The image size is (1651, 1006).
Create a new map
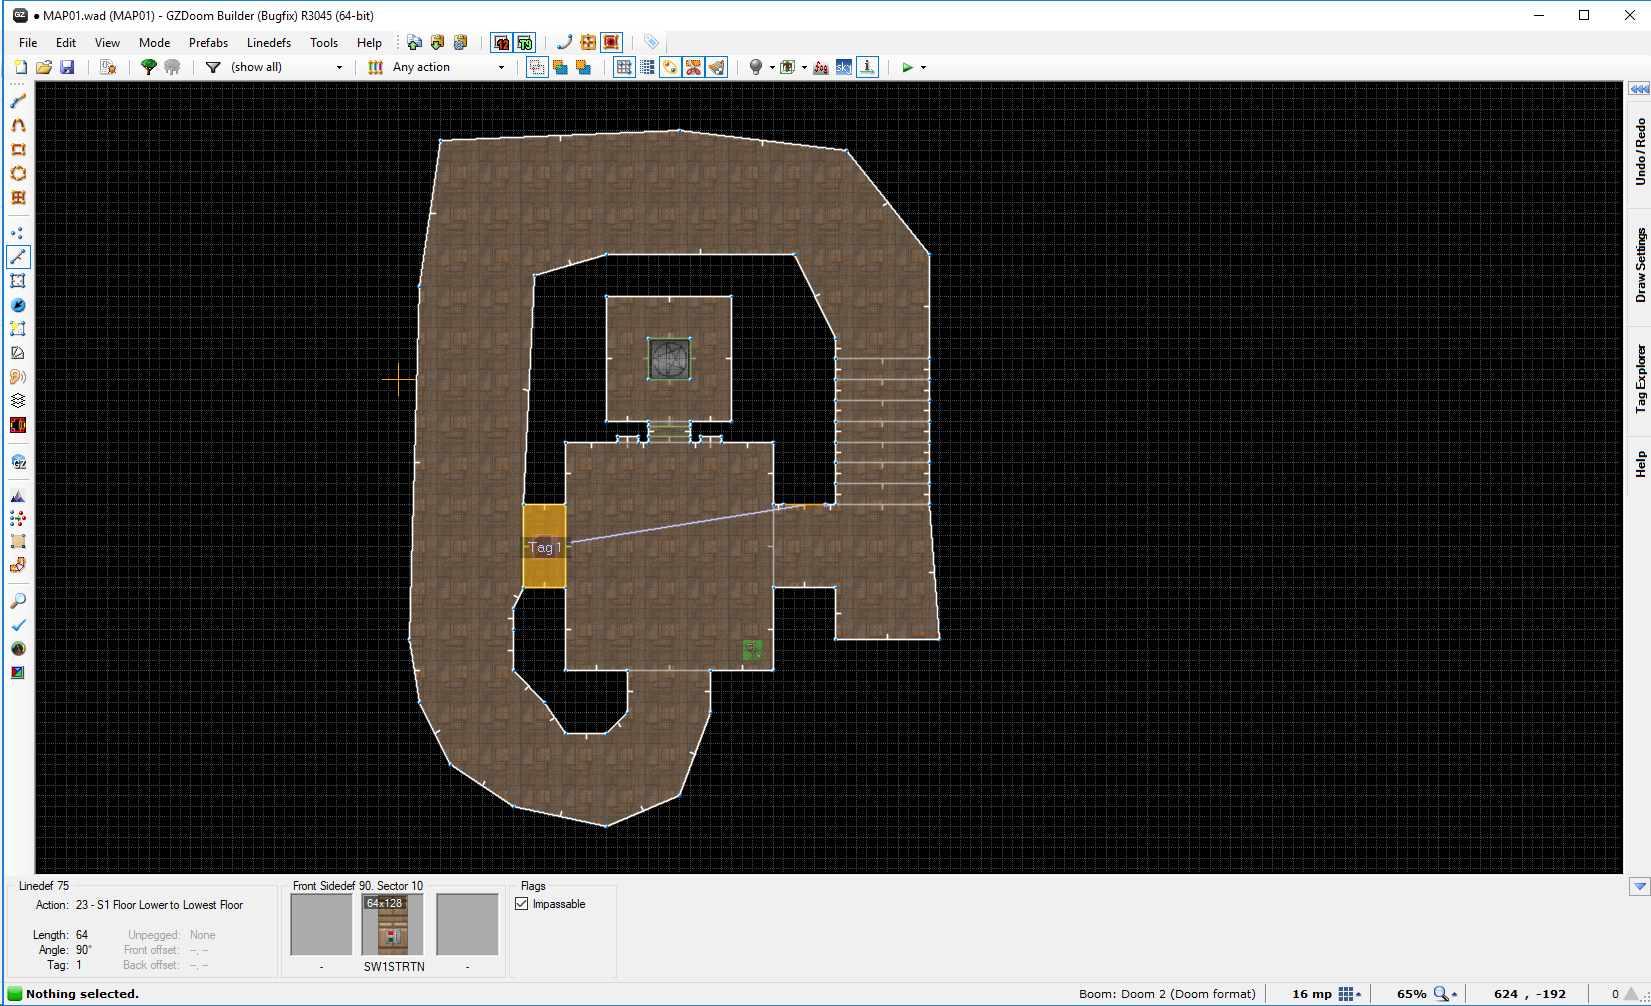click(20, 67)
